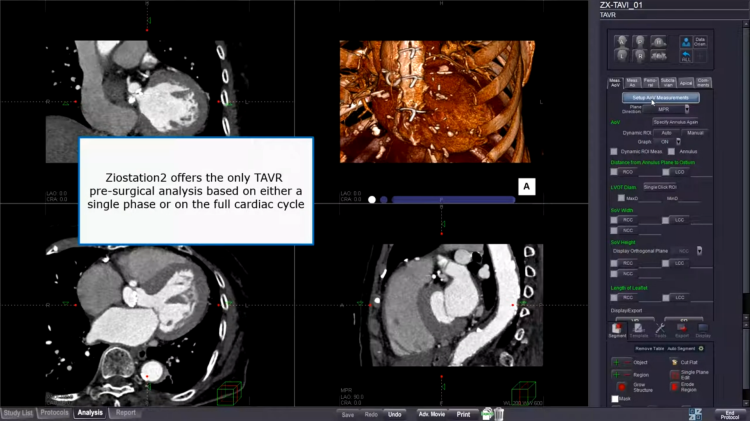Switch to the Subclavian tab
The width and height of the screenshot is (750, 421).
coord(668,83)
